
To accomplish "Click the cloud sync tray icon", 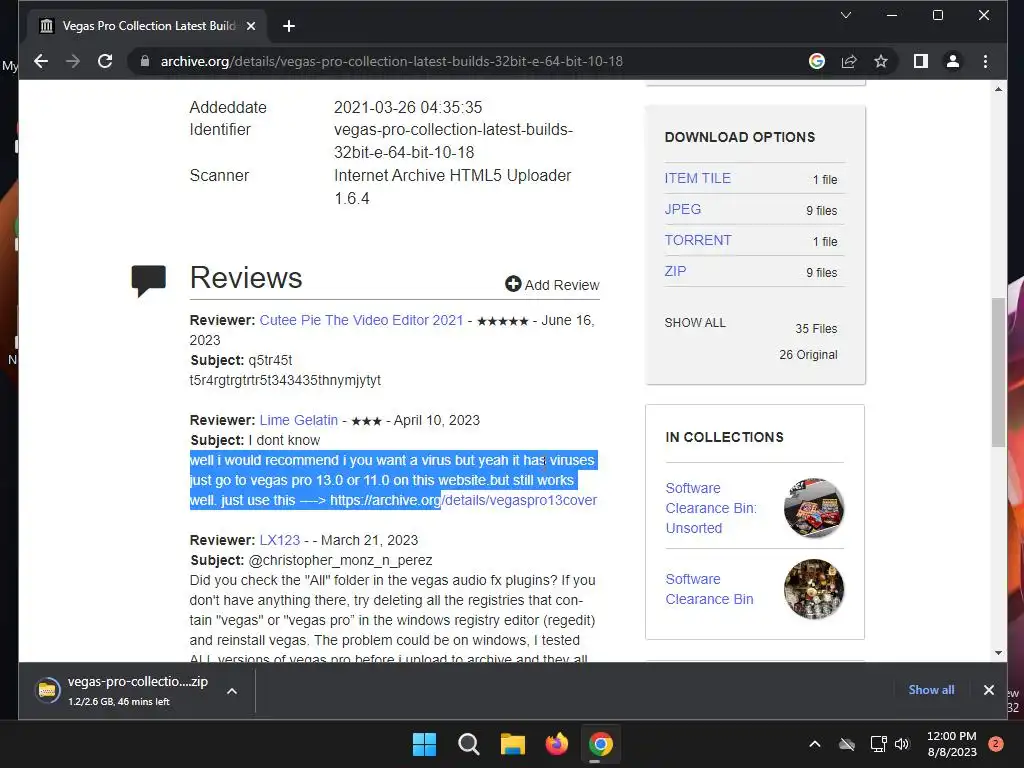I will pos(847,744).
